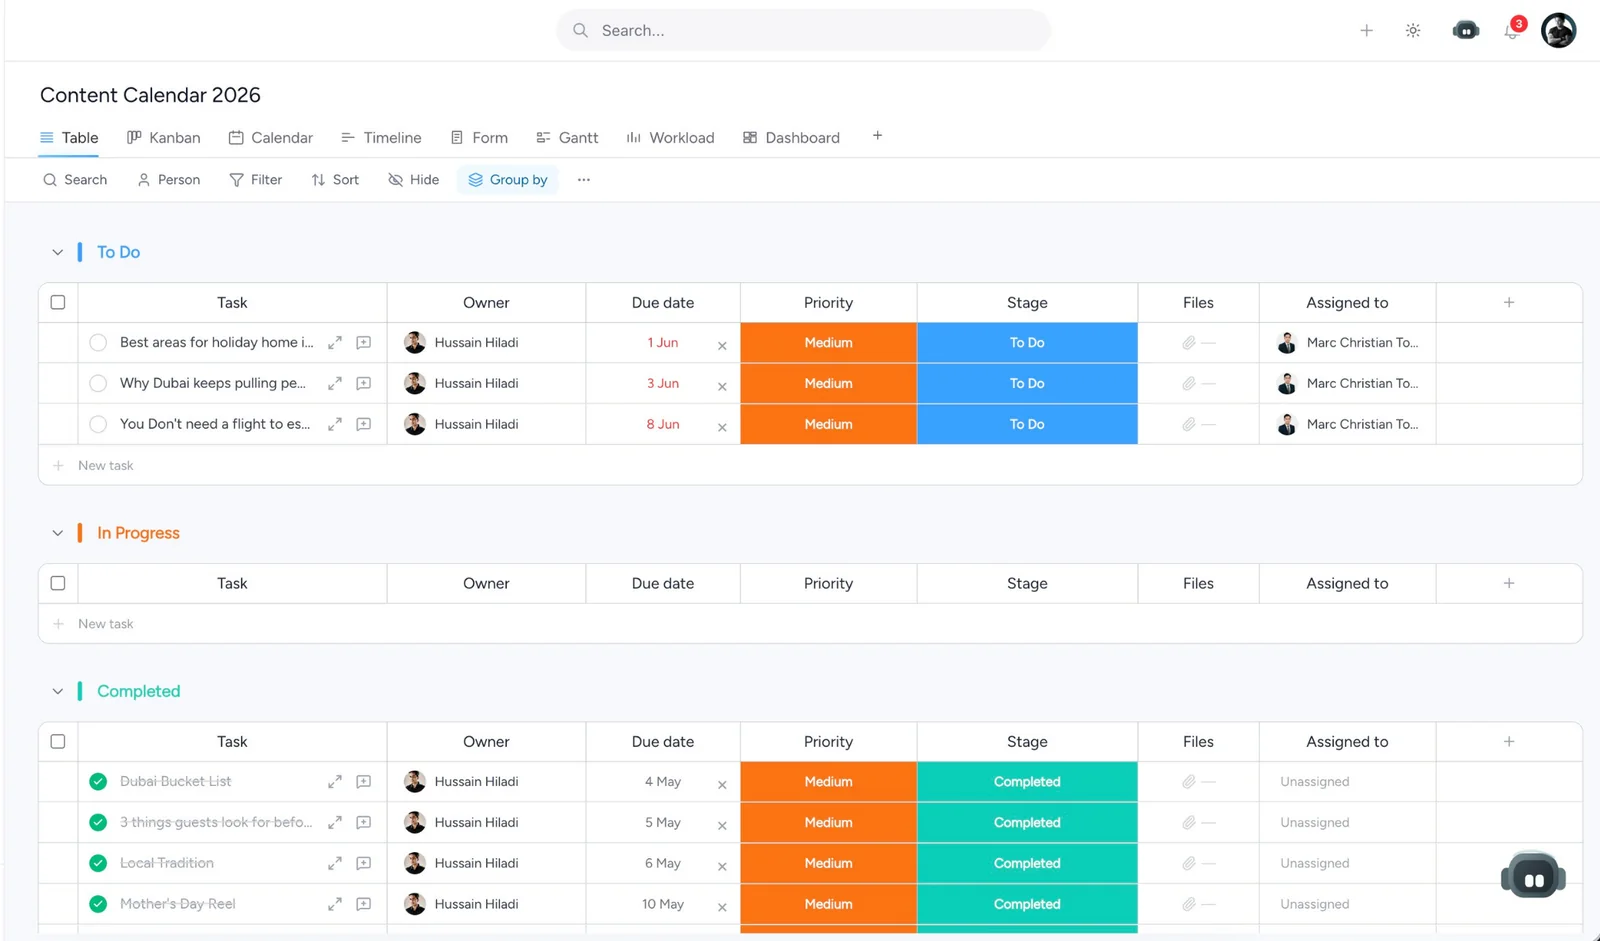Attach a file to the 'Local Tradition' row
1600x941 pixels.
coord(1189,864)
